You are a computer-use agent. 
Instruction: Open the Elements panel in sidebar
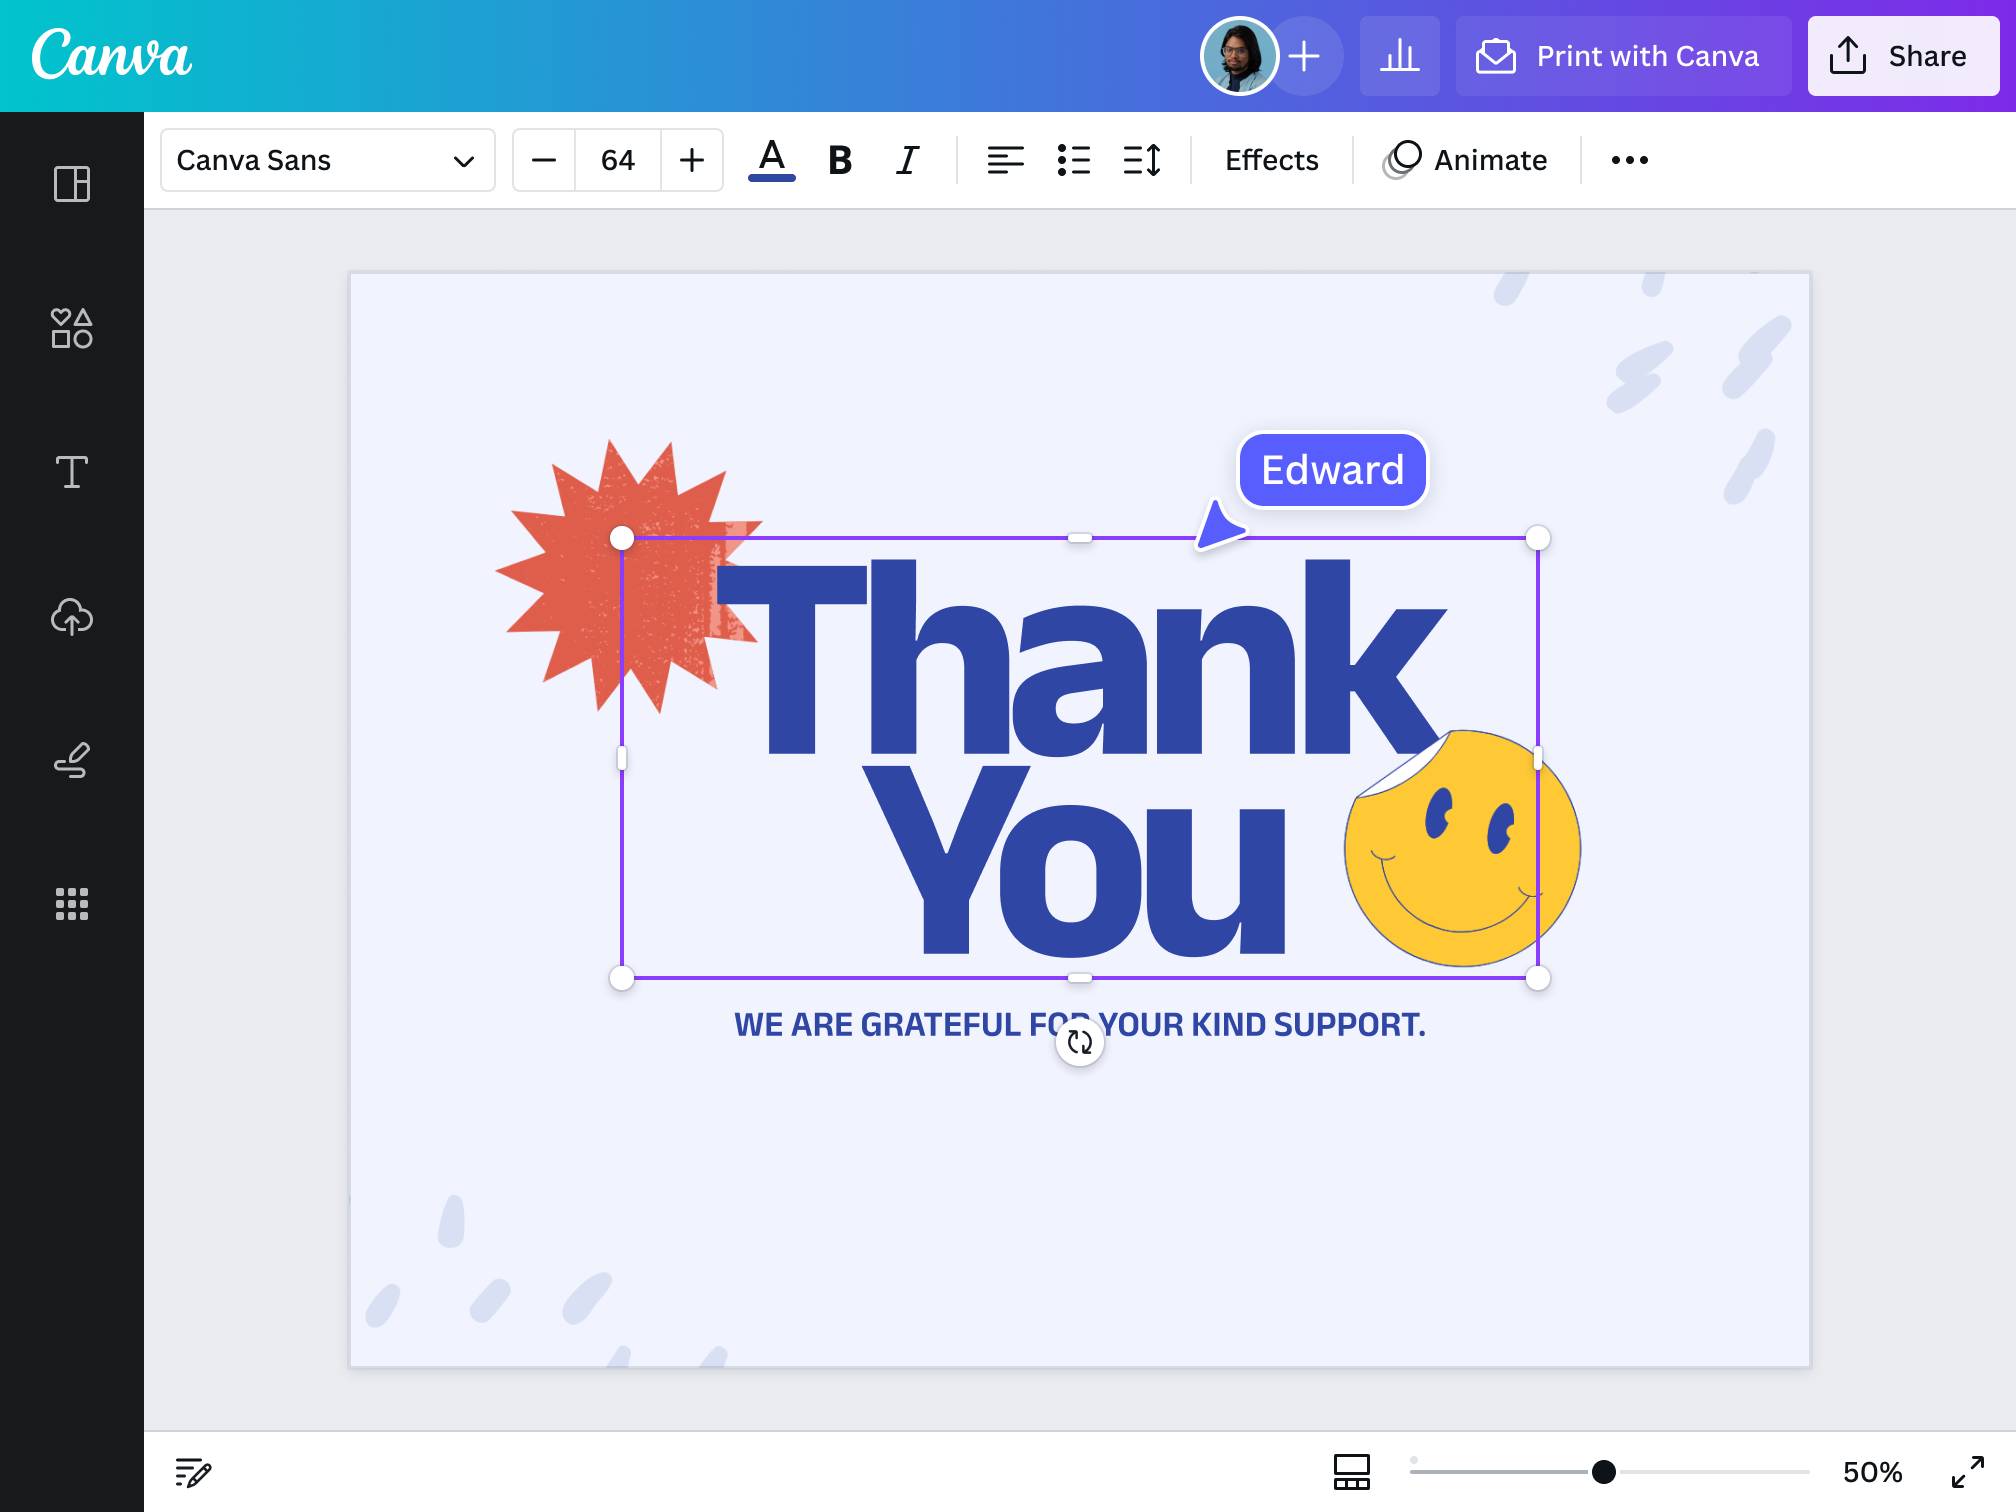click(x=71, y=328)
